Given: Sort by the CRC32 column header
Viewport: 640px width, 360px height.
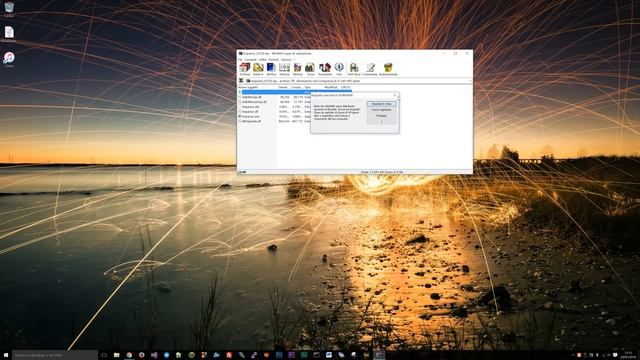Looking at the screenshot, I should (x=346, y=87).
